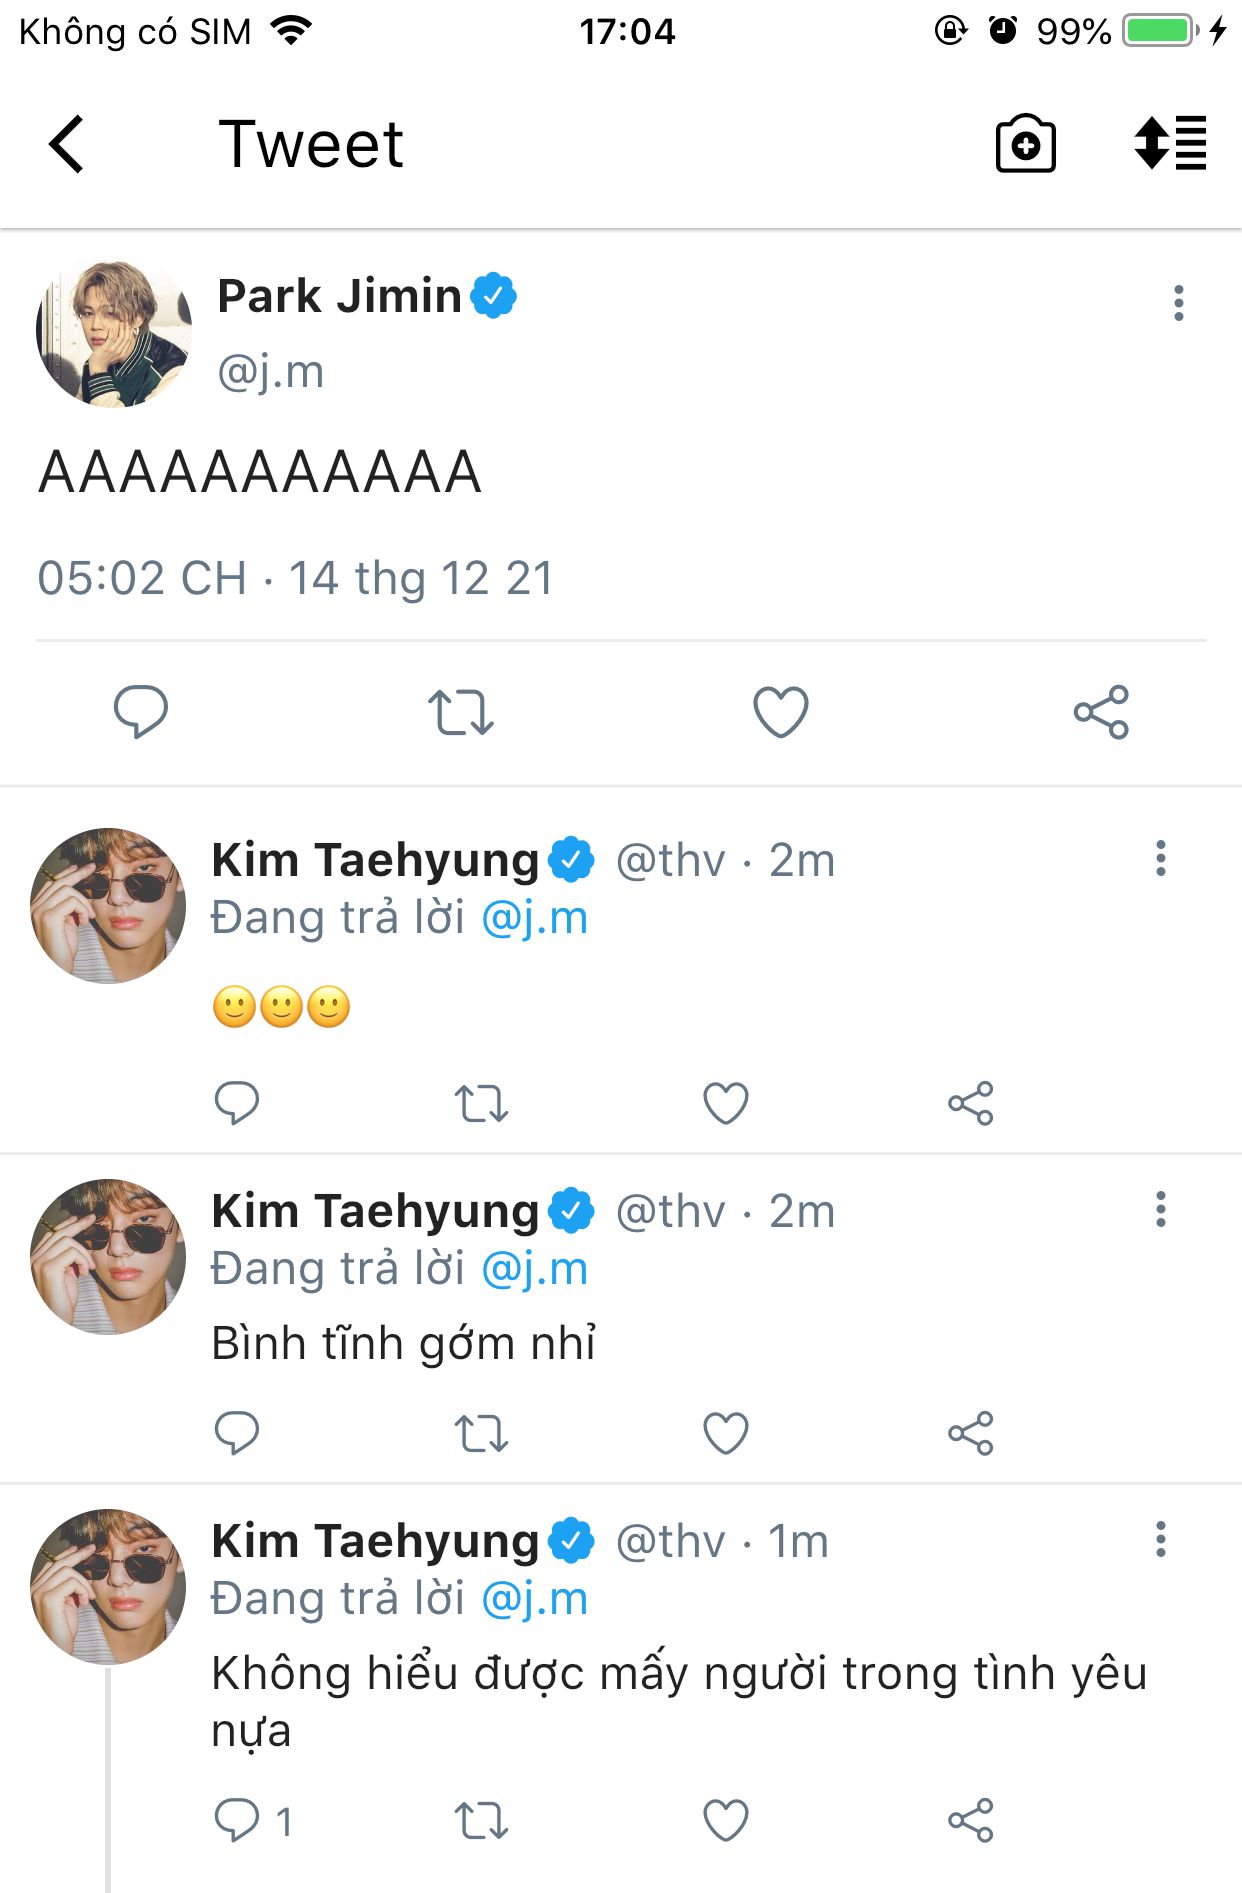Share the main AAAAAAAAAA tweet

point(1101,712)
